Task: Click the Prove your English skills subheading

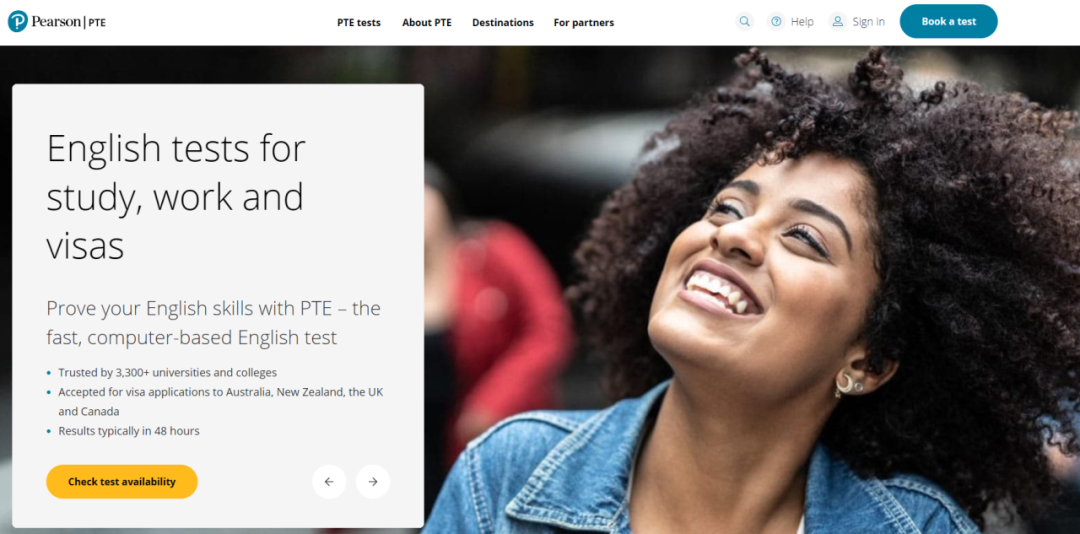Action: pyautogui.click(x=214, y=322)
